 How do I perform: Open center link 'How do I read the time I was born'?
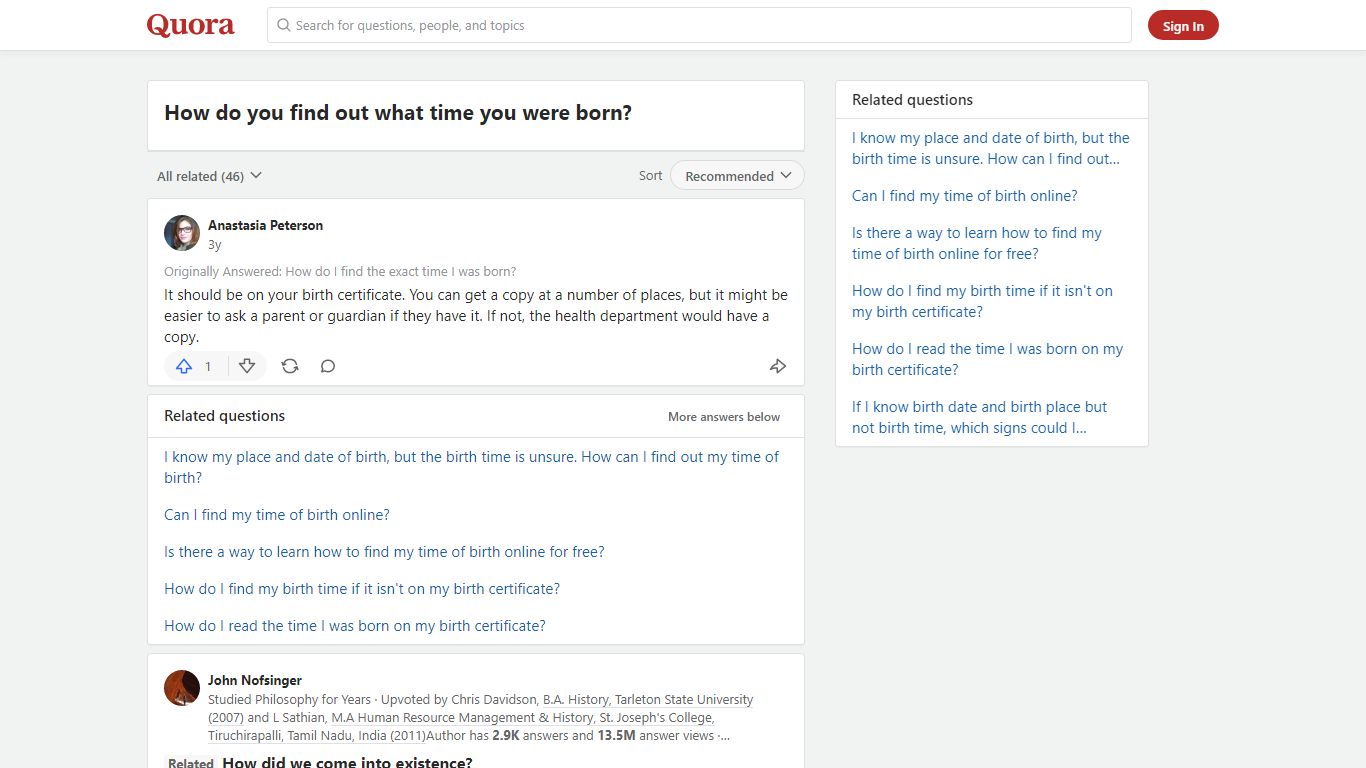pyautogui.click(x=355, y=626)
